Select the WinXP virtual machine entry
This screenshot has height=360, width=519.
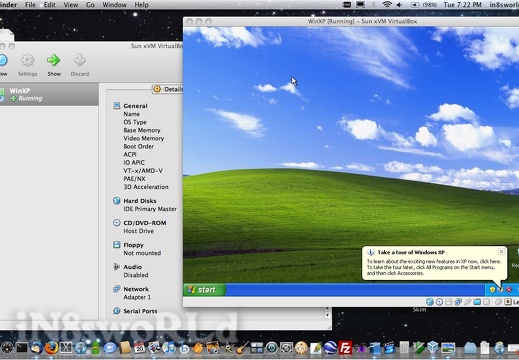tap(49, 94)
